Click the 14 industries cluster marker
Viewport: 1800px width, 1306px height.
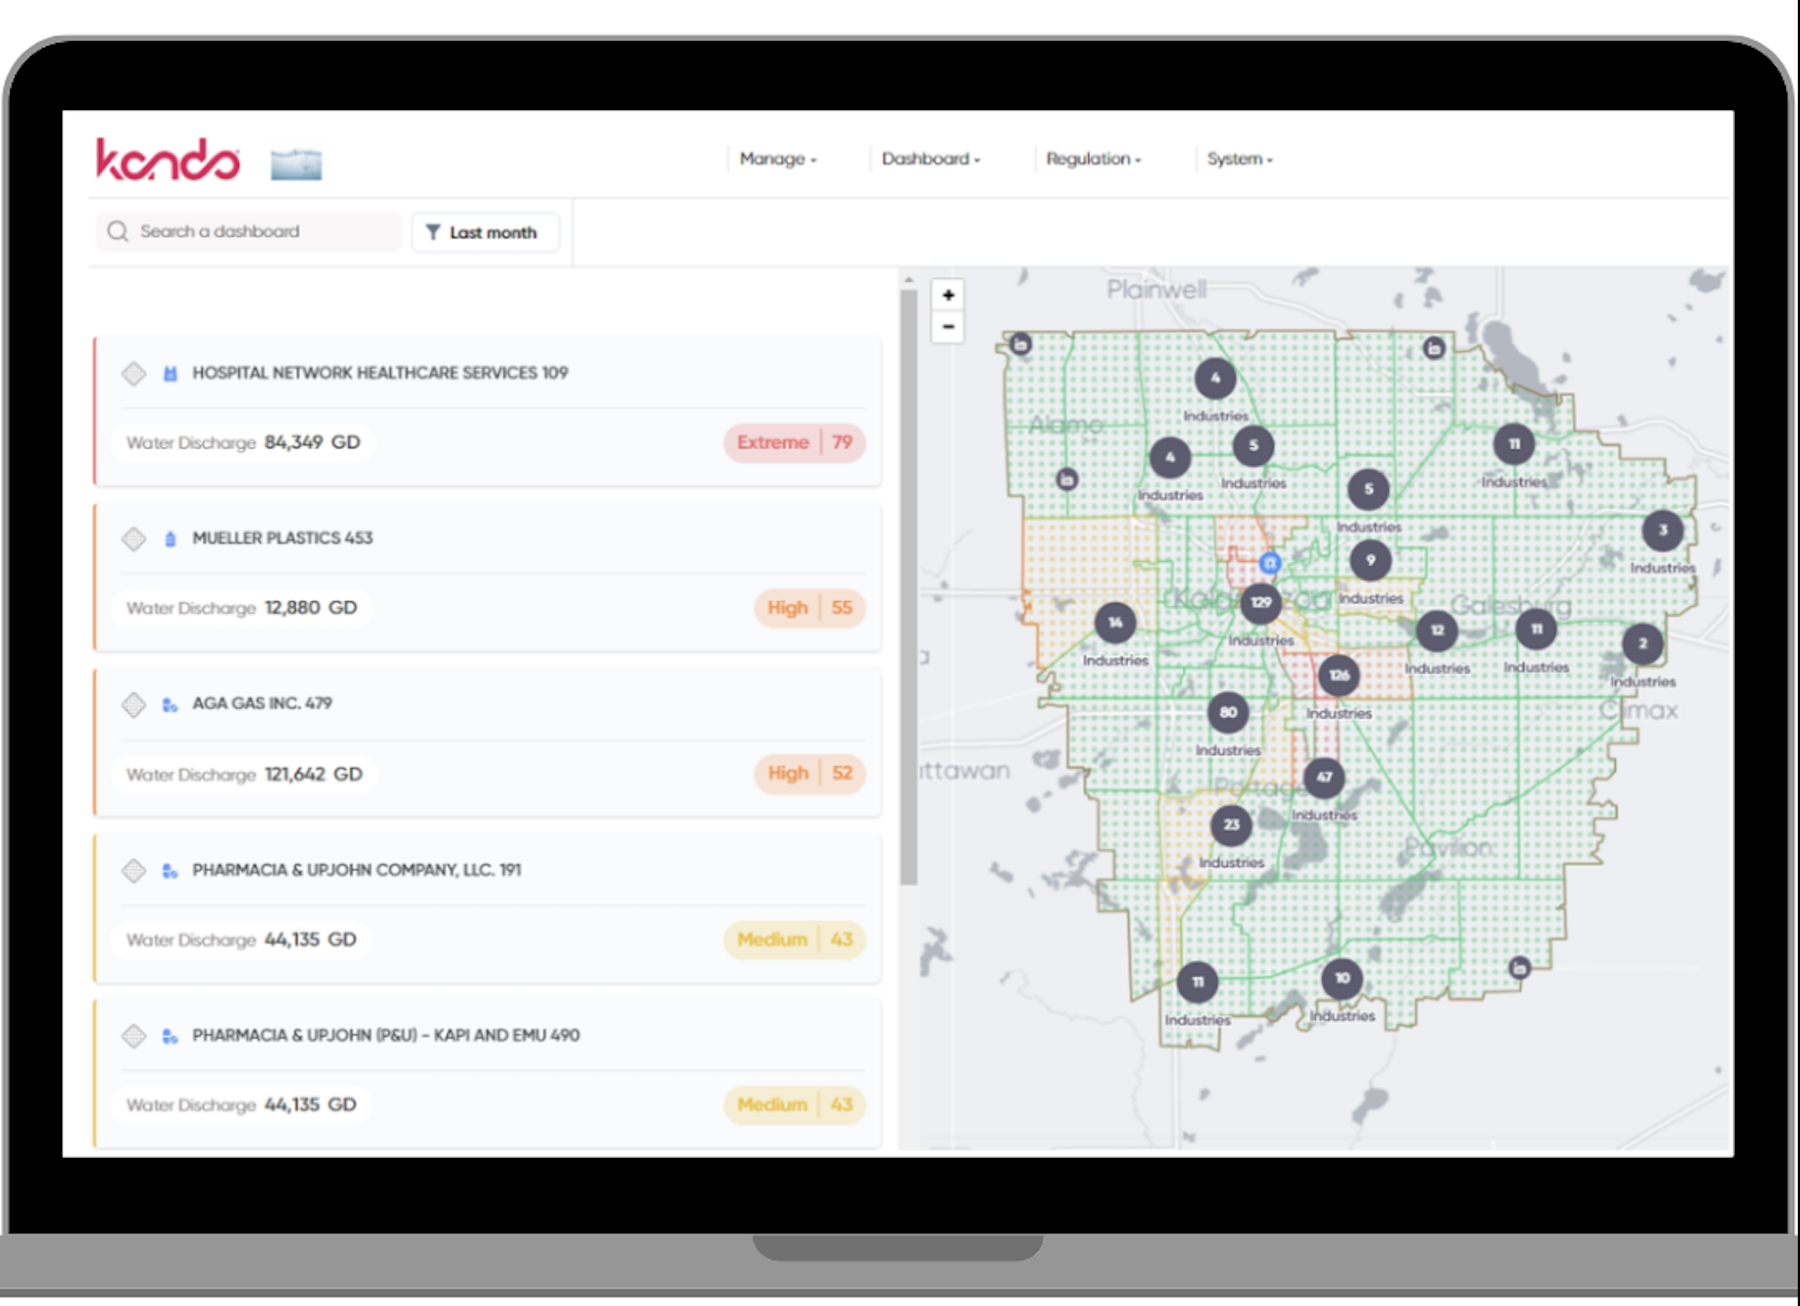tap(1115, 623)
